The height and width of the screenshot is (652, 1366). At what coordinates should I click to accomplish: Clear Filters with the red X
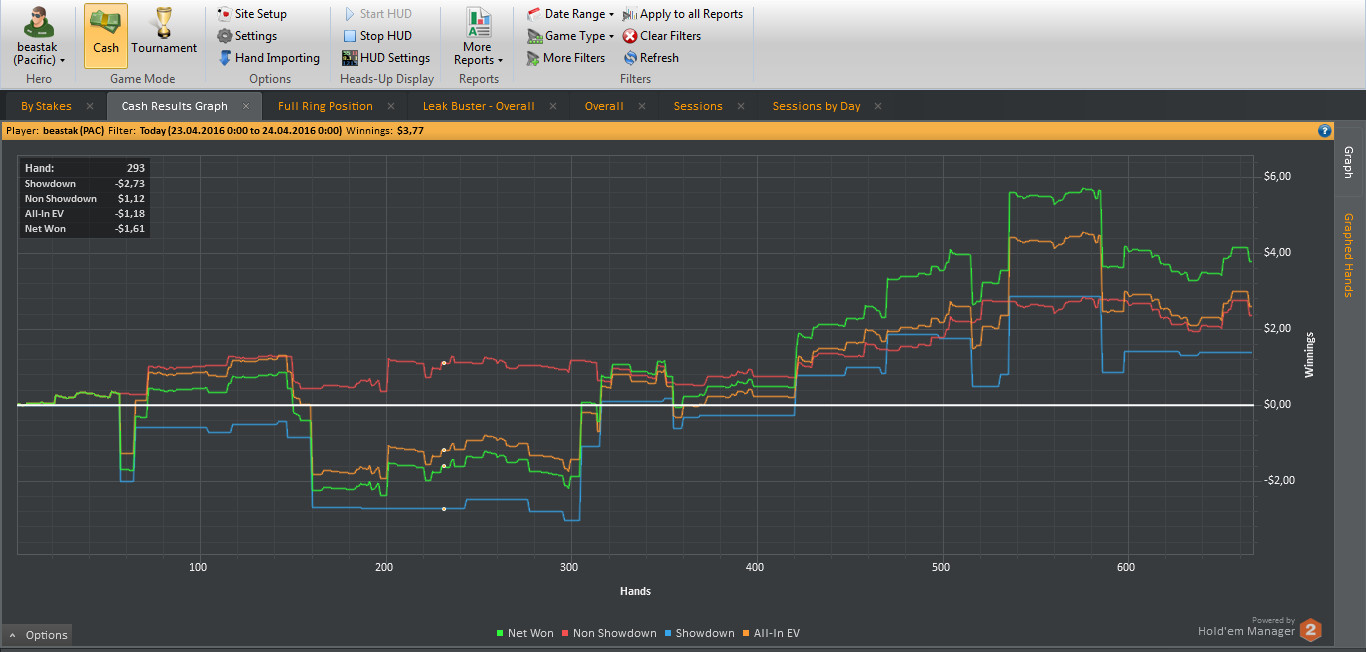[x=662, y=36]
